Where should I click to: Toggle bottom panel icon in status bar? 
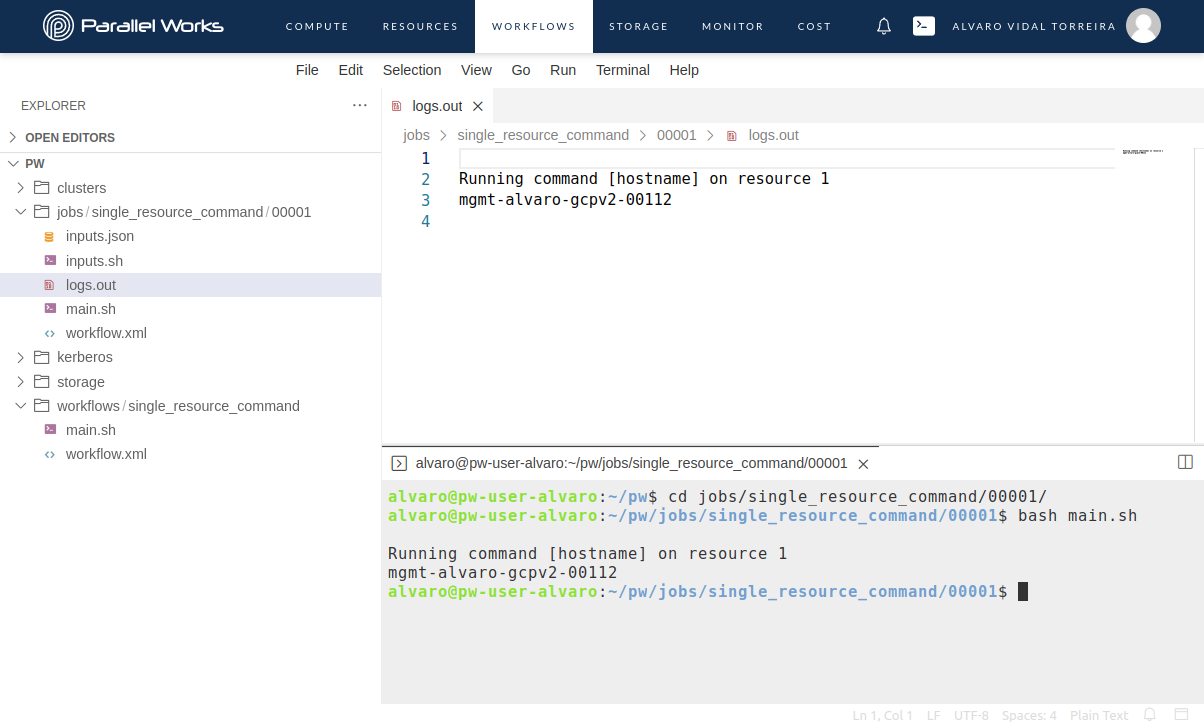coord(1181,714)
